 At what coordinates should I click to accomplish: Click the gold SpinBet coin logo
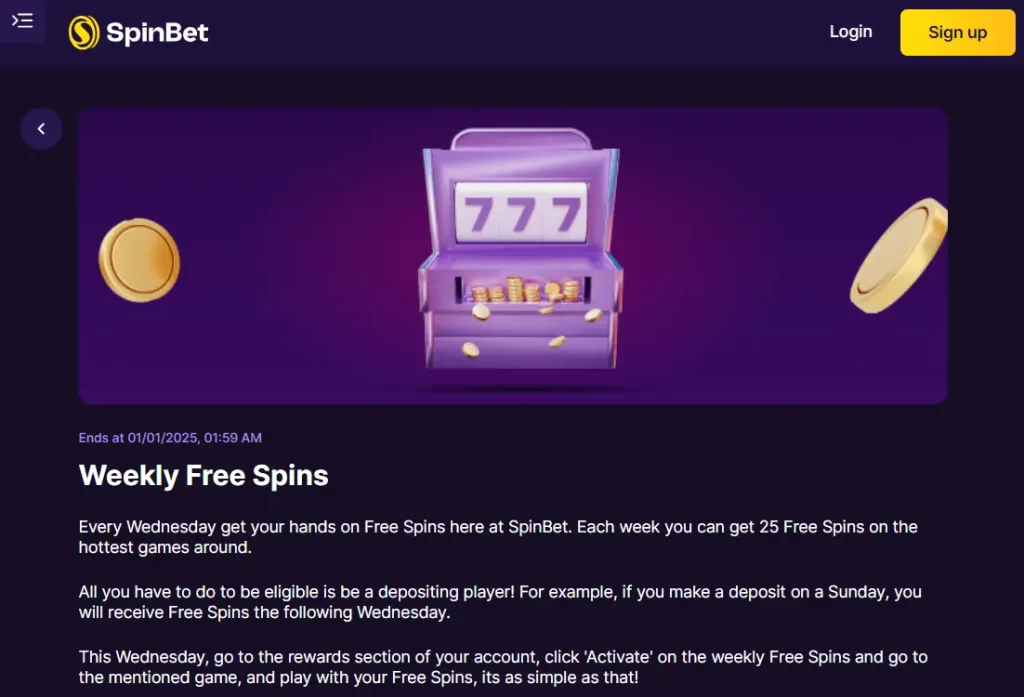[x=84, y=31]
